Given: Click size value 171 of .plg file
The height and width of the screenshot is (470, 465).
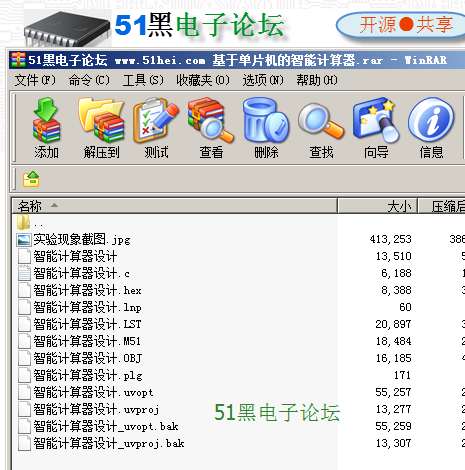Looking at the screenshot, I should (402, 375).
